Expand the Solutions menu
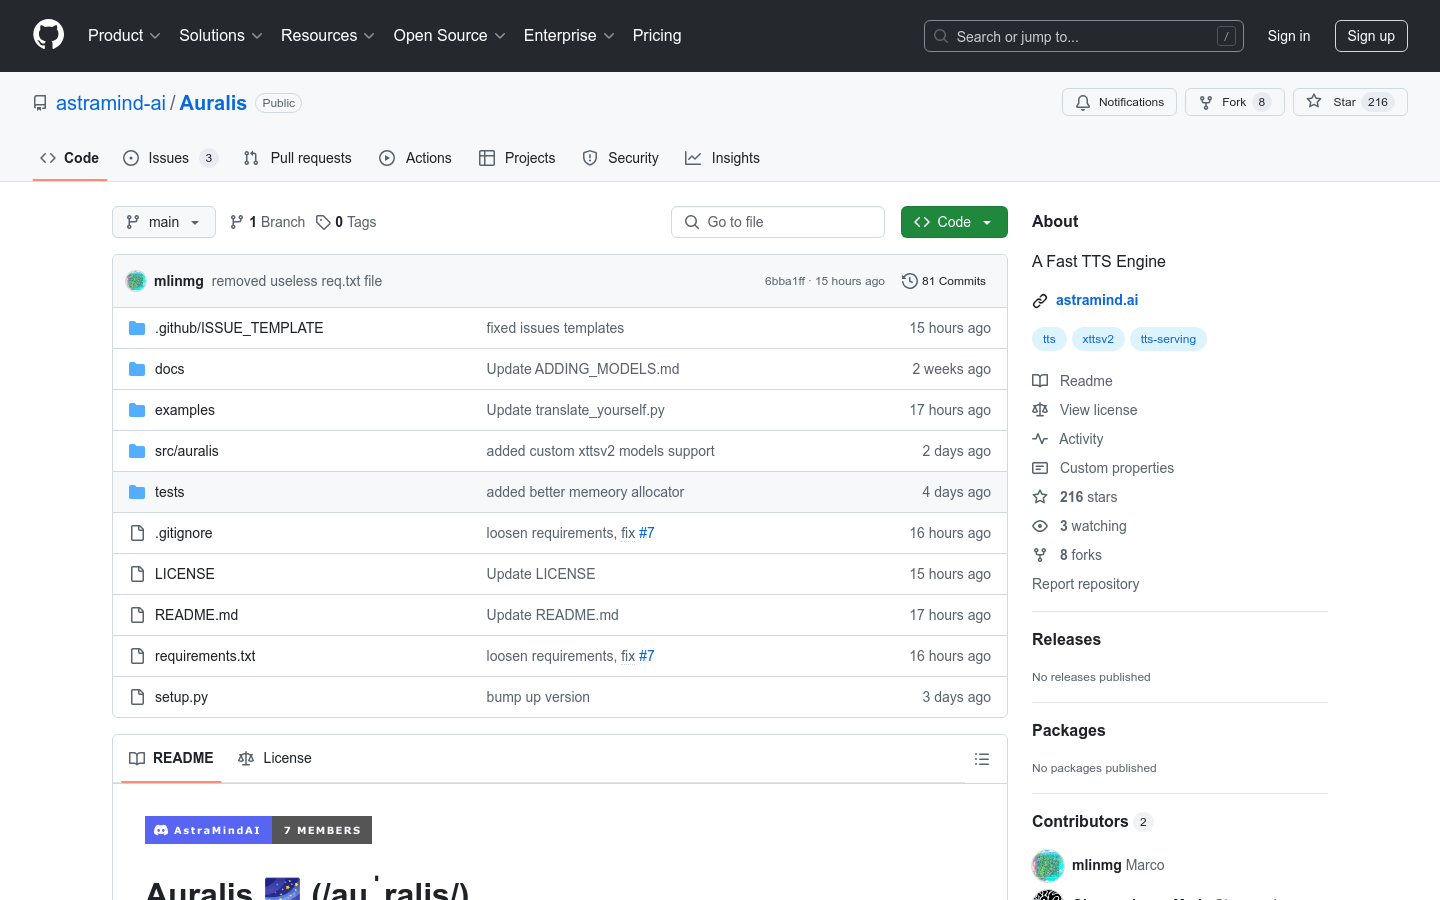1440x900 pixels. point(221,36)
